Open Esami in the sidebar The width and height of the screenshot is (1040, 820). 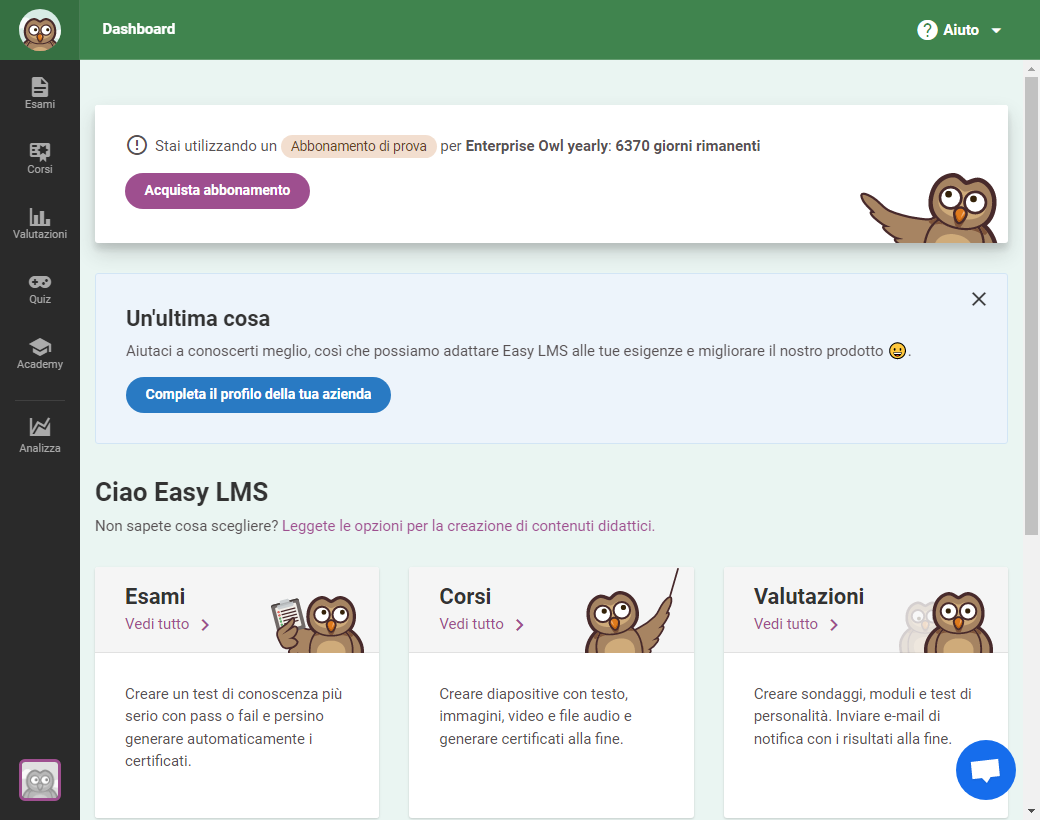40,93
